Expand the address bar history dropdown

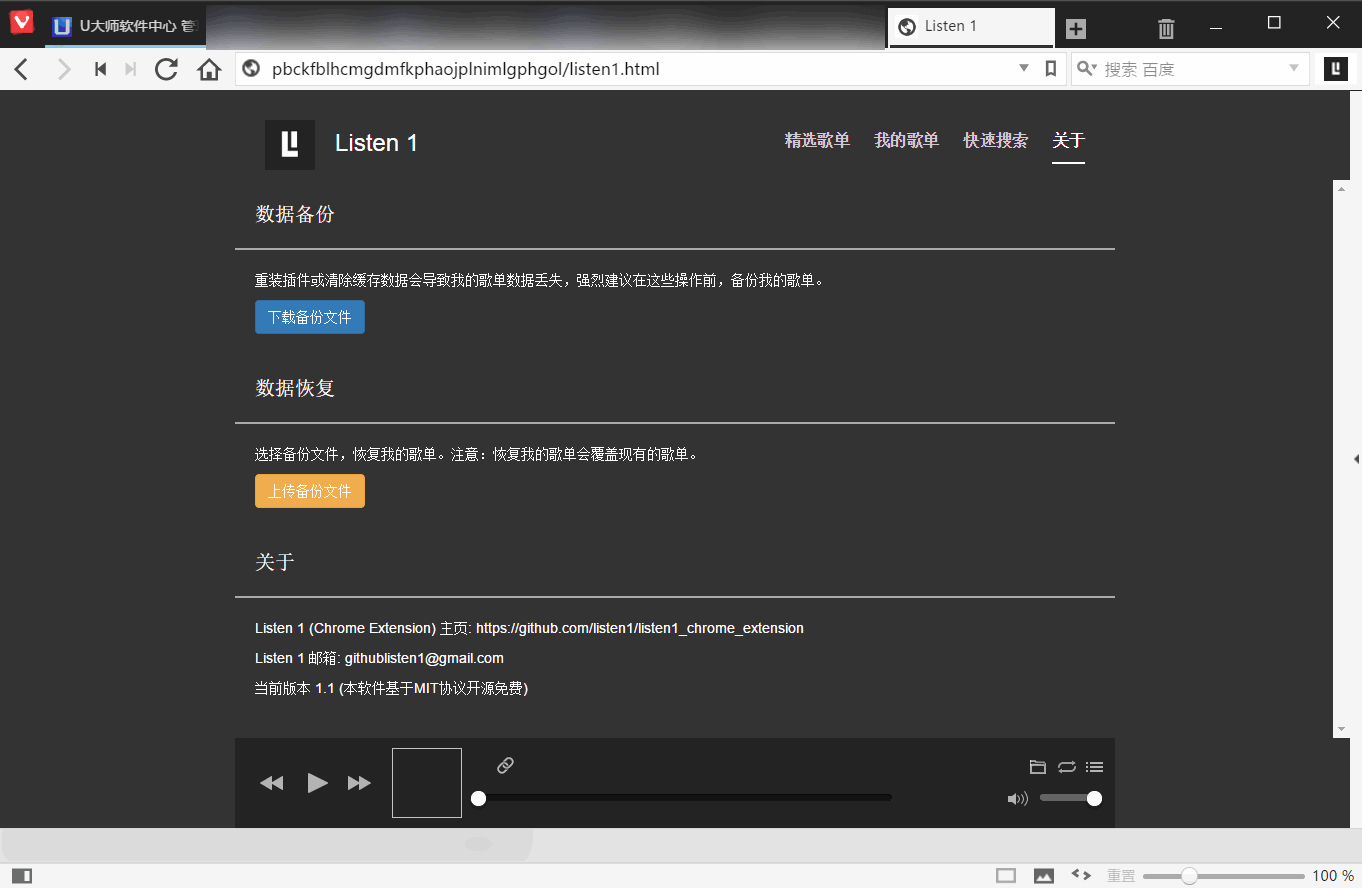(1024, 68)
